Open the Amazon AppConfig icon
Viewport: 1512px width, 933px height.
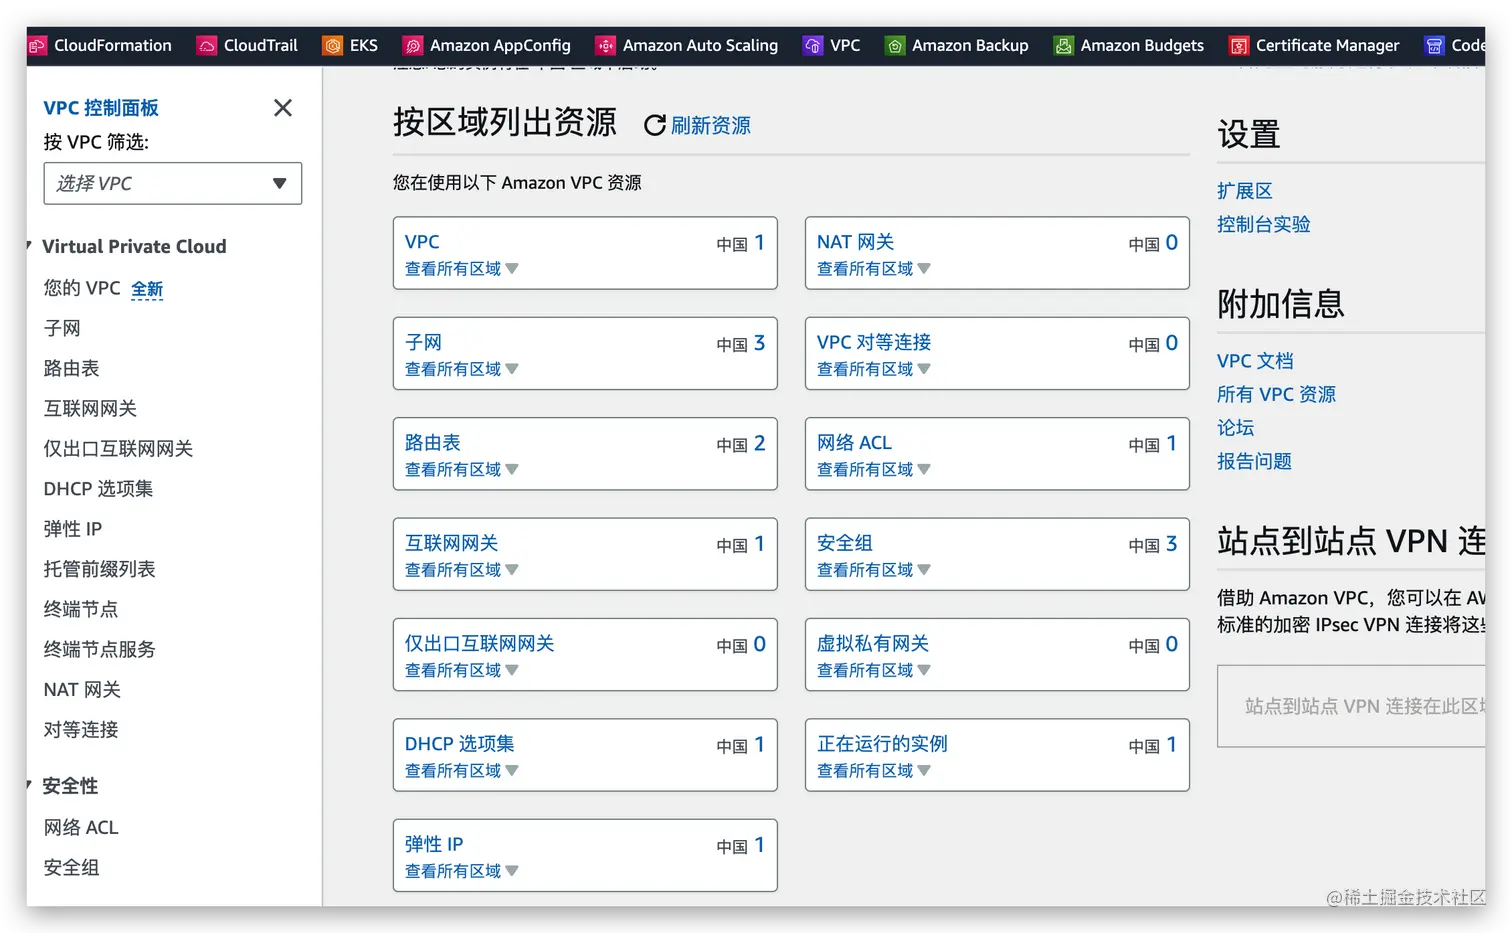tap(413, 45)
